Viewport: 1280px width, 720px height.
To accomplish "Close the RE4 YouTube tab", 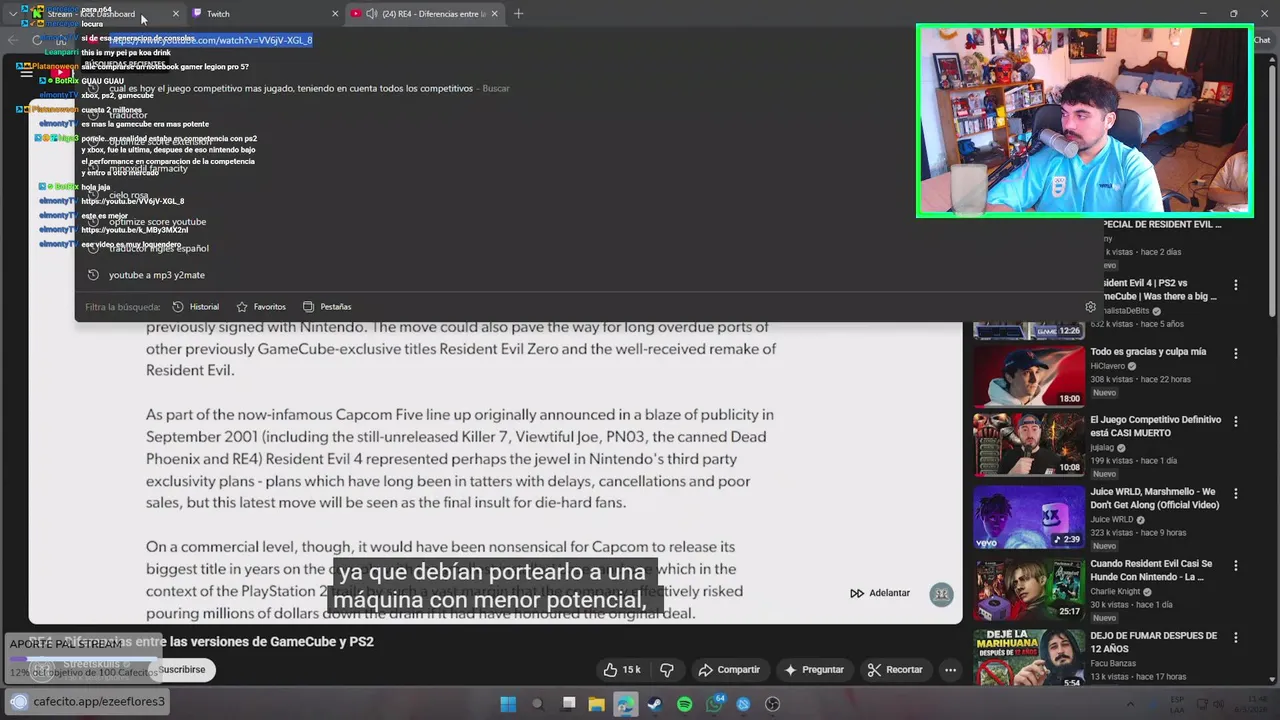I will pyautogui.click(x=494, y=14).
